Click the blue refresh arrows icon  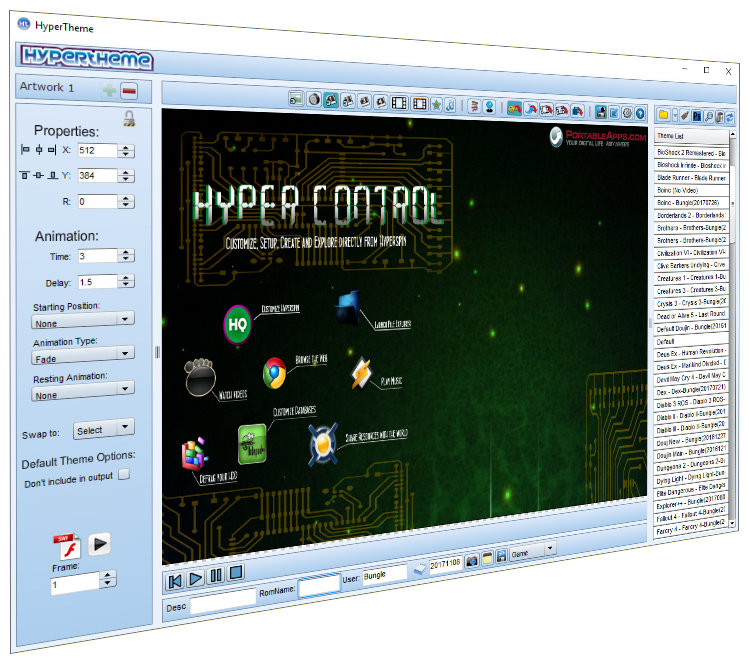point(729,118)
